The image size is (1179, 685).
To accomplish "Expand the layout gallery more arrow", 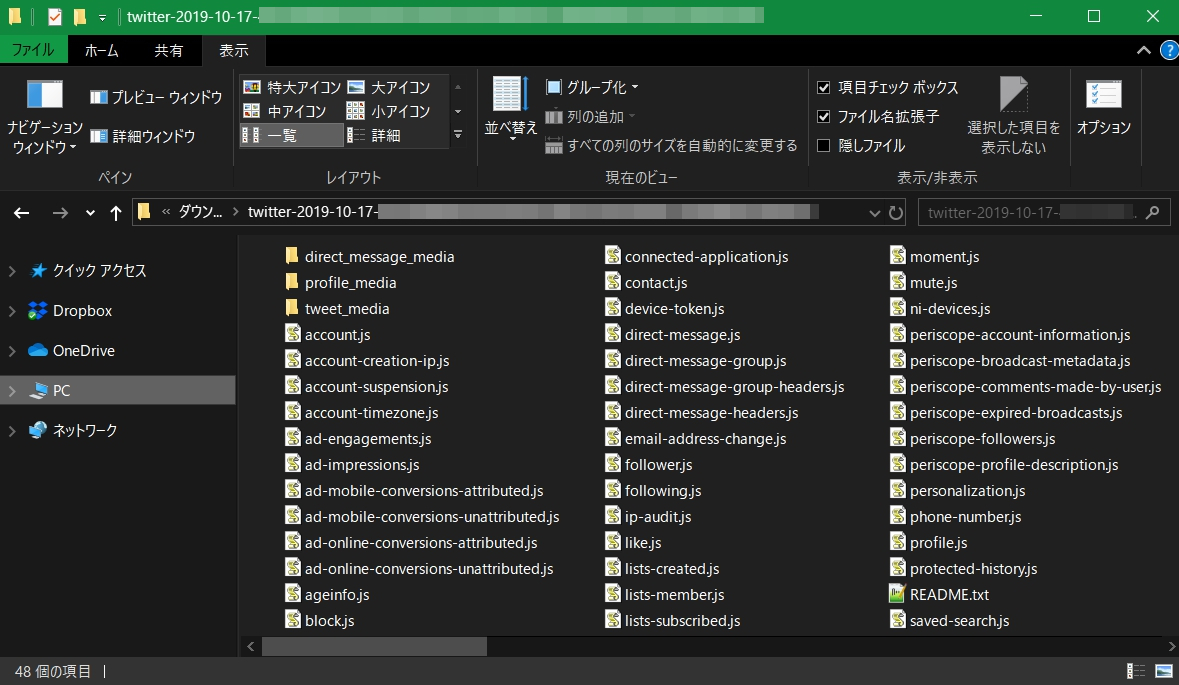I will [458, 135].
